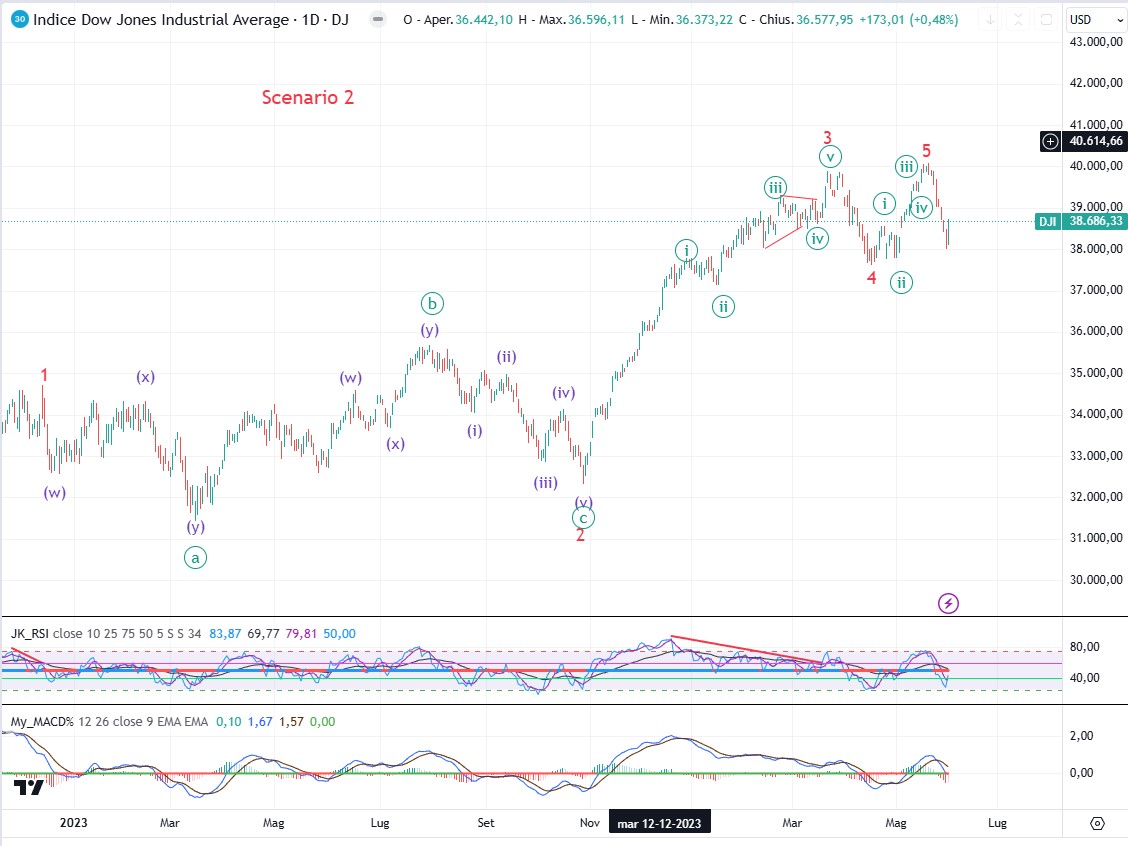This screenshot has height=846, width=1128.
Task: Click the highlighted date label mar 12-12-2023
Action: coord(659,823)
